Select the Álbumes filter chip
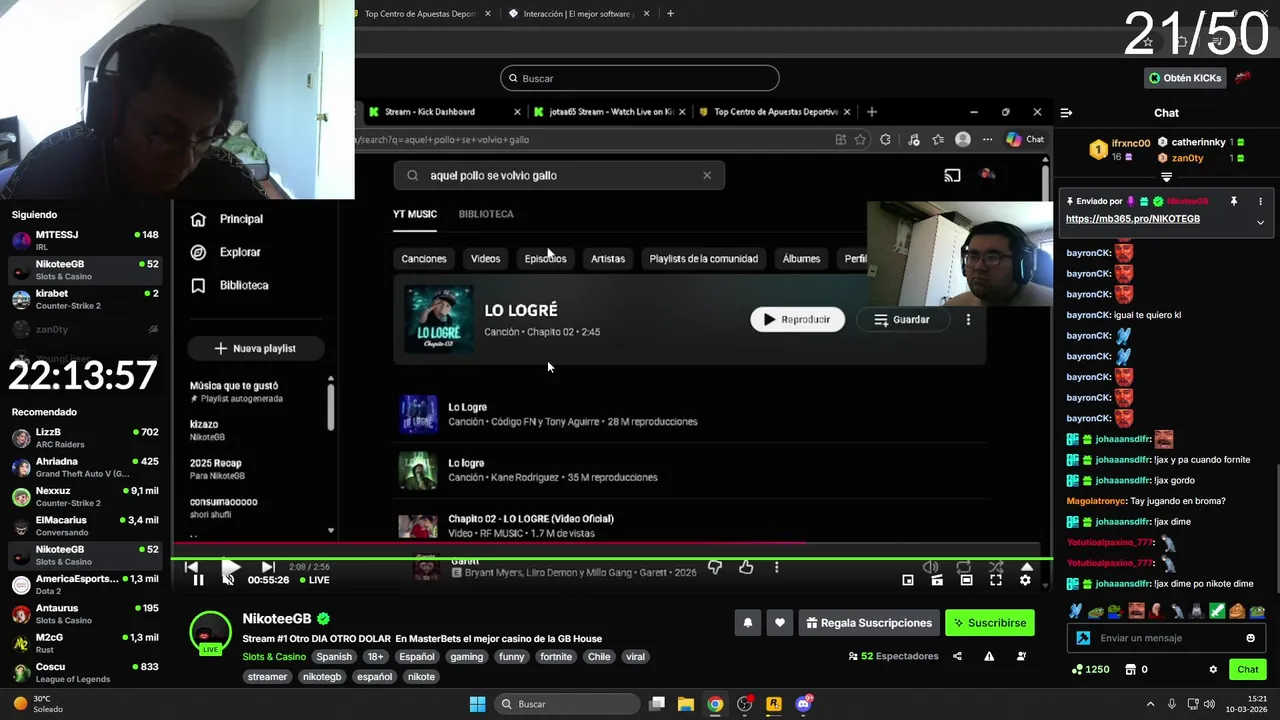 click(x=801, y=258)
